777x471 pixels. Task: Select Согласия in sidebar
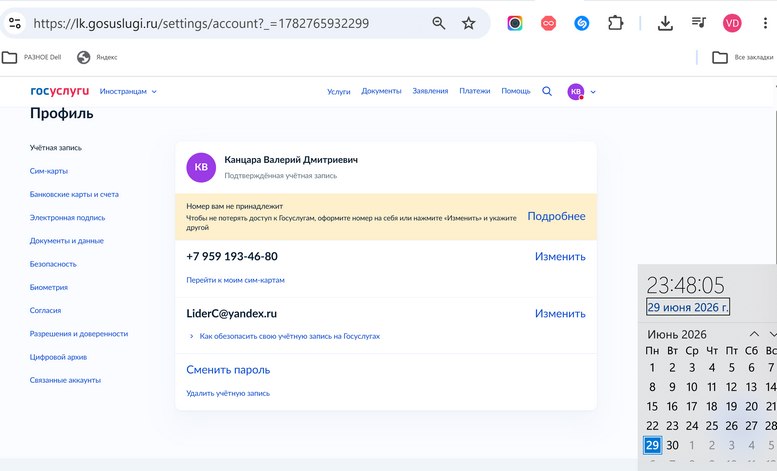[45, 311]
